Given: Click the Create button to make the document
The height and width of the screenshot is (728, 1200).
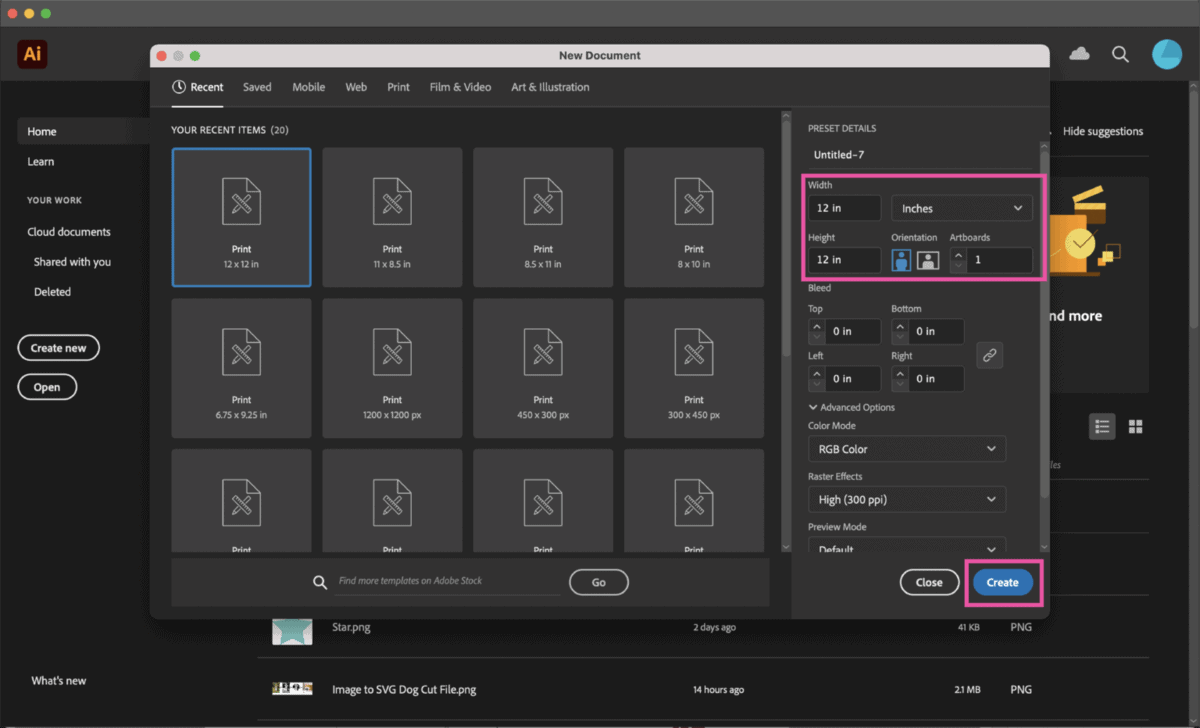Looking at the screenshot, I should click(x=1002, y=581).
